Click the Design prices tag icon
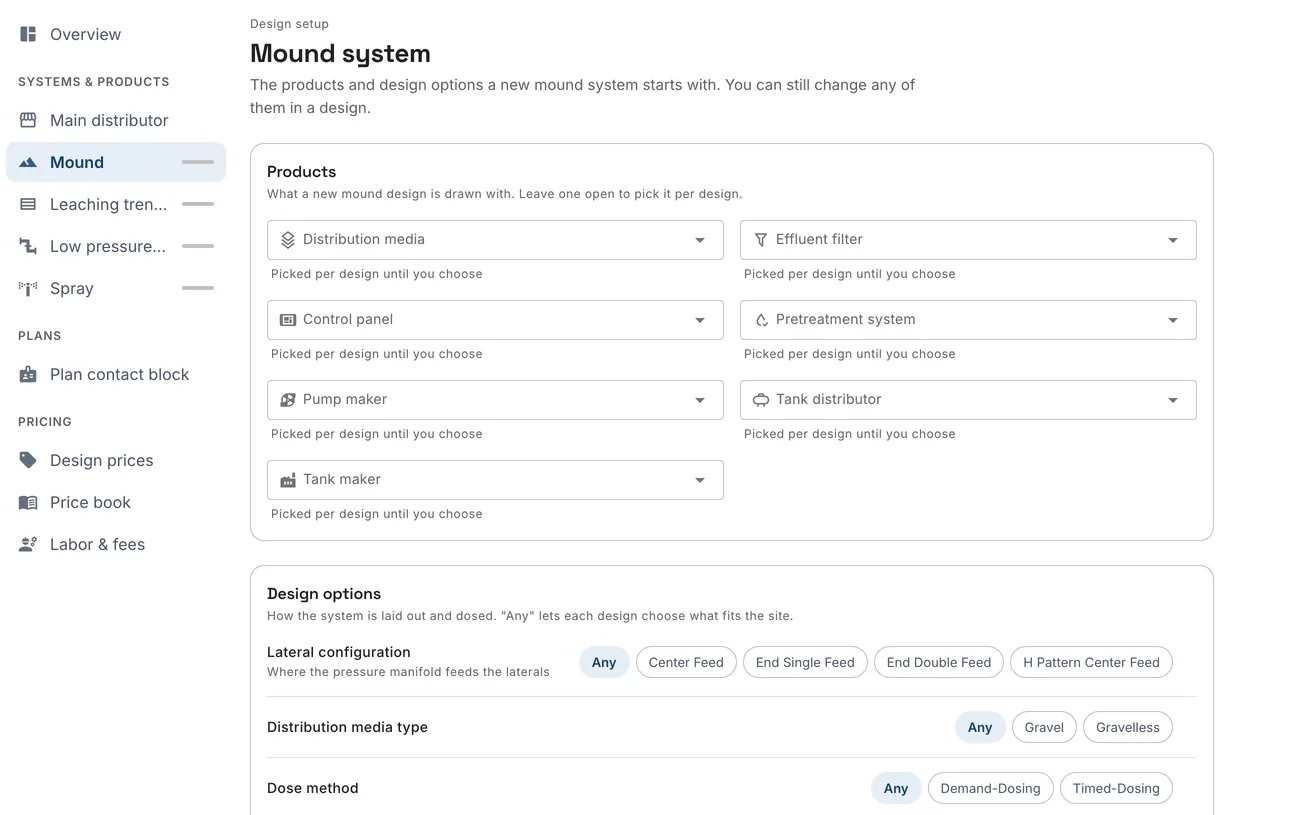 (28, 460)
